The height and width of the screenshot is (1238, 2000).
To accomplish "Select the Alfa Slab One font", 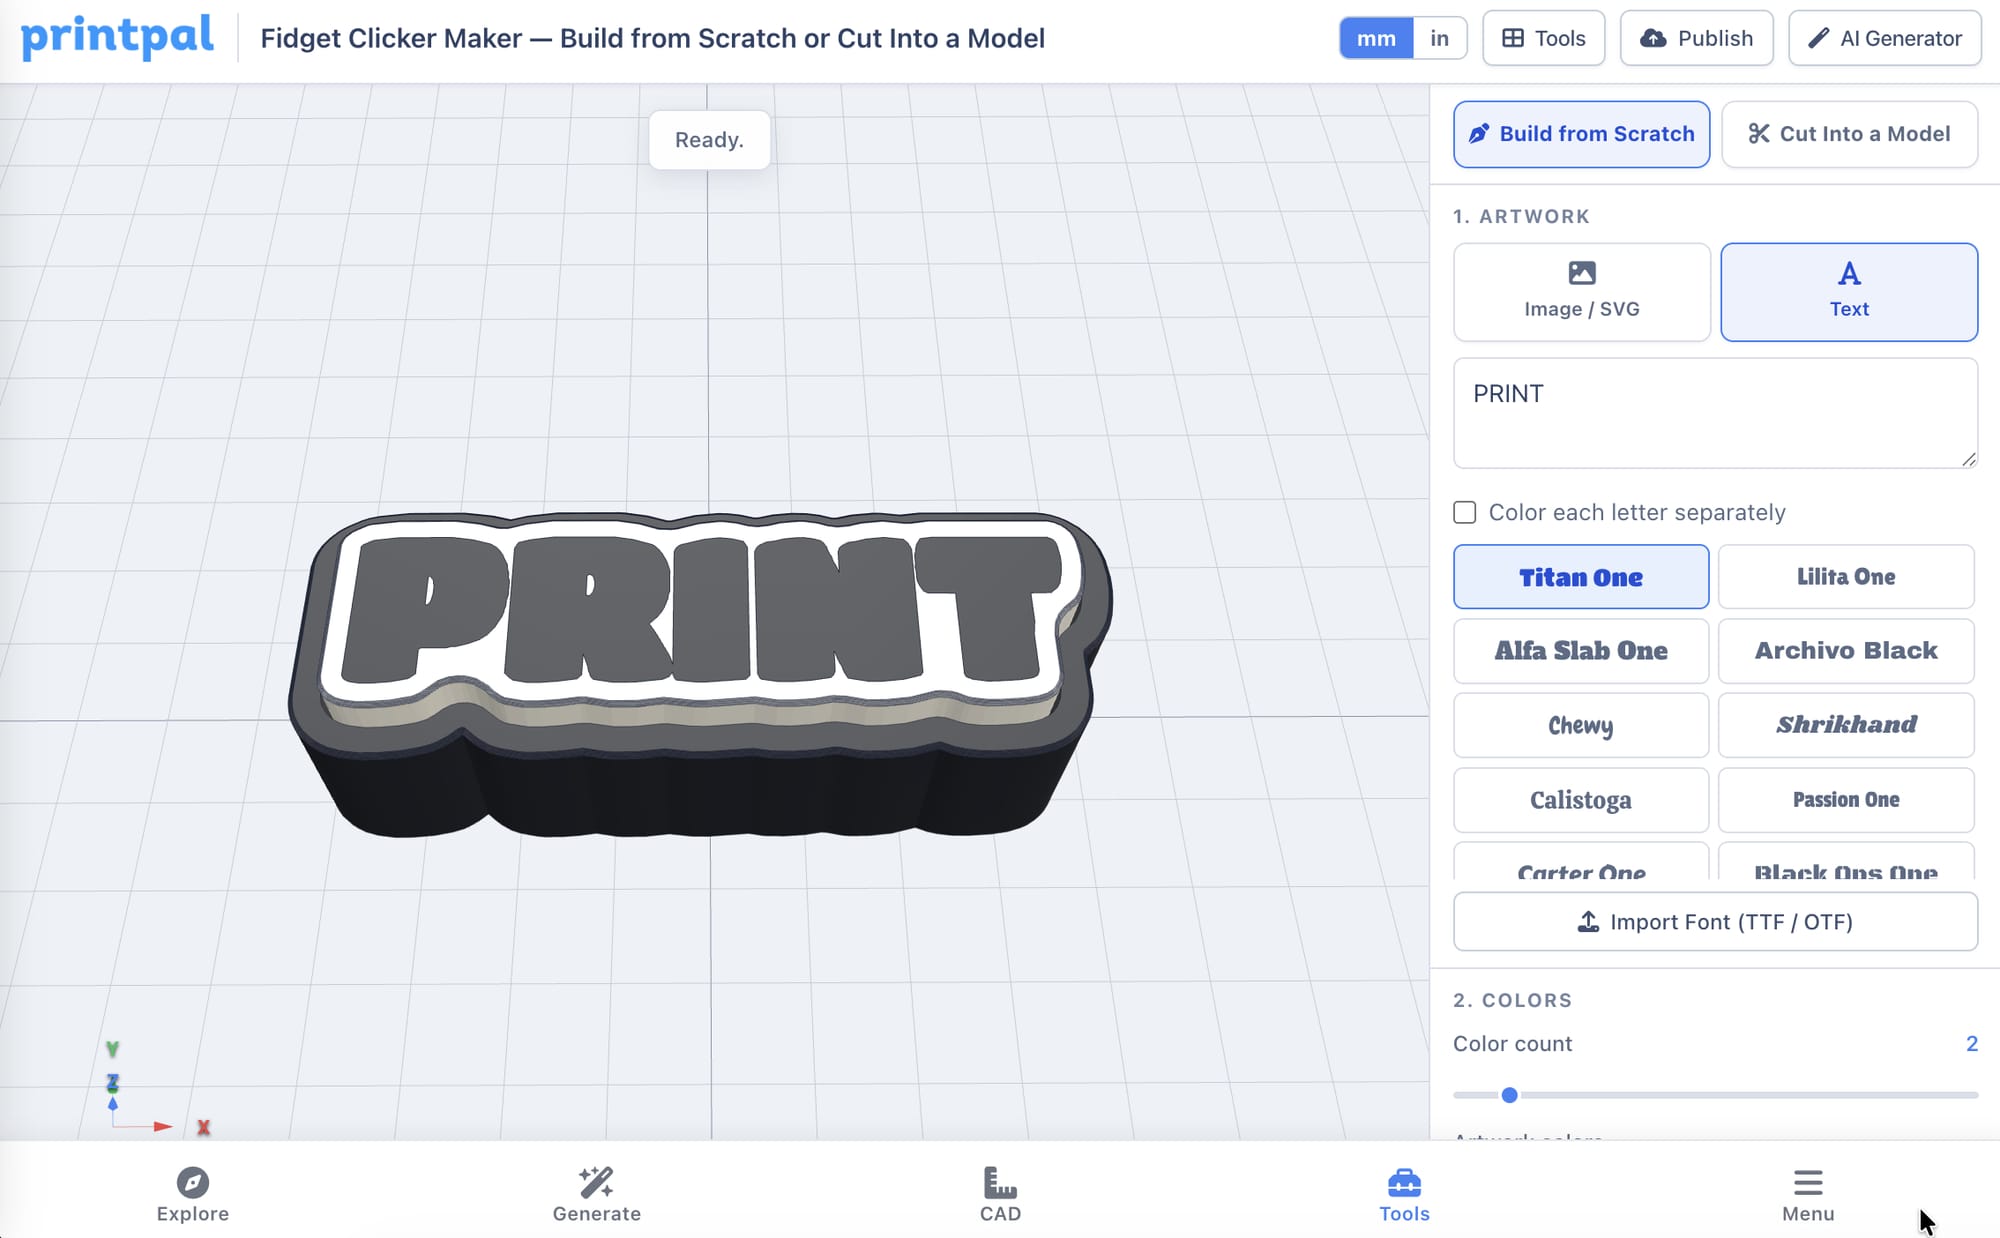I will click(x=1581, y=651).
